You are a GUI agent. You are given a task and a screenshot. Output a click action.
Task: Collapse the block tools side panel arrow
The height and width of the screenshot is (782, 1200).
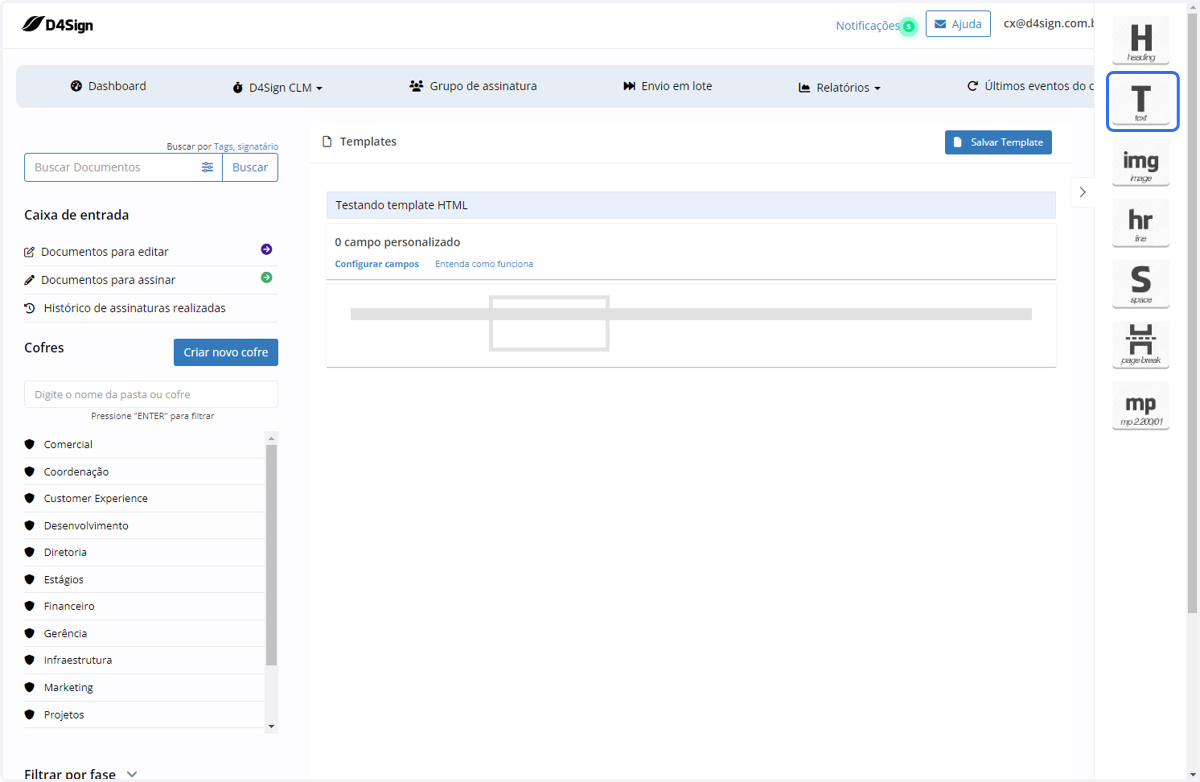[1082, 192]
